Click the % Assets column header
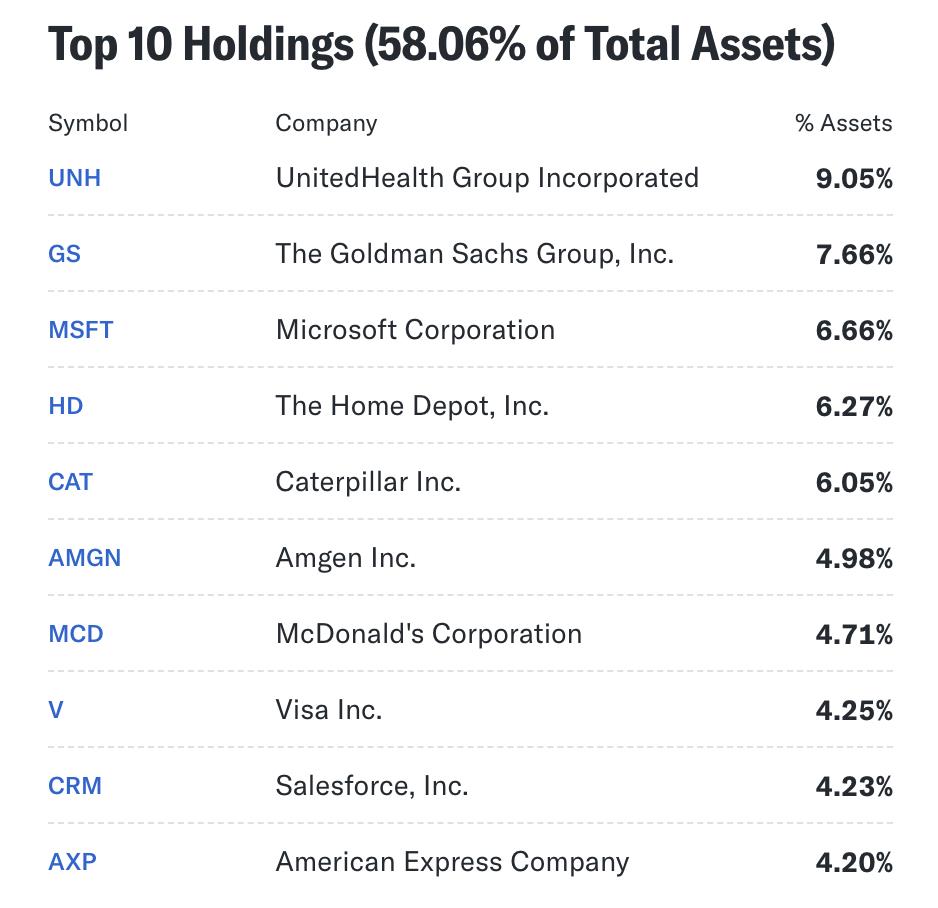 pos(843,123)
